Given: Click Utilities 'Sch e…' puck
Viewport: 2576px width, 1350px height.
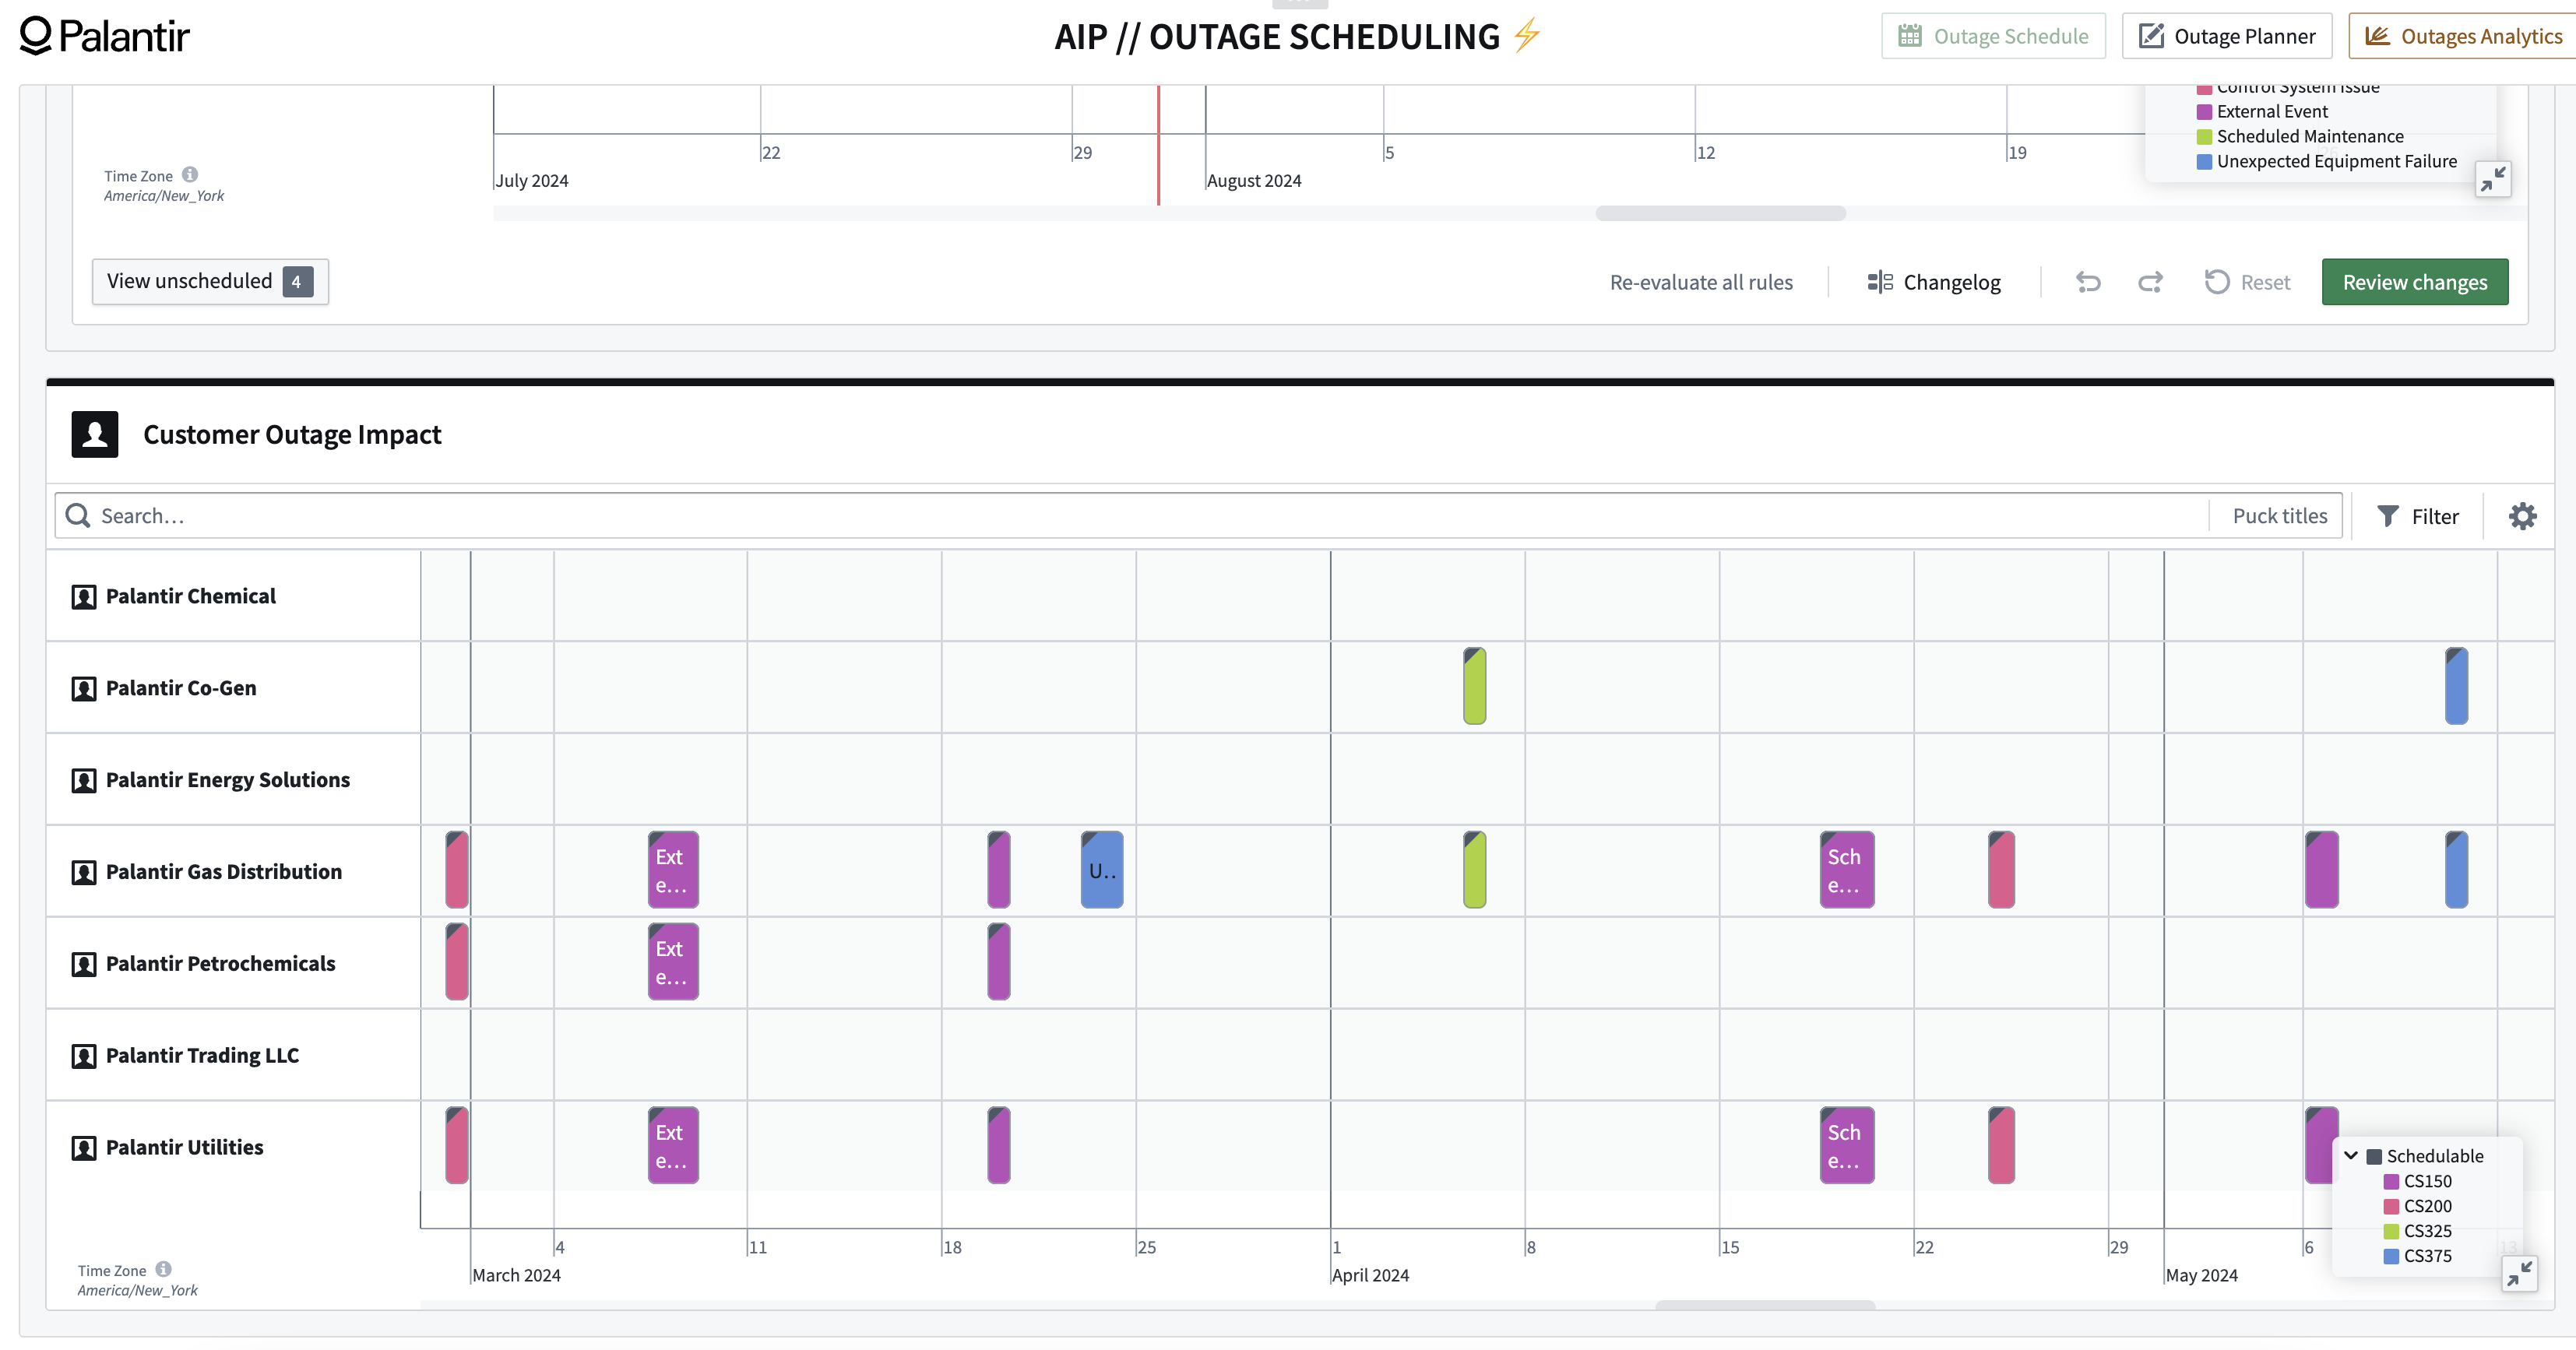Looking at the screenshot, I should pyautogui.click(x=1847, y=1146).
